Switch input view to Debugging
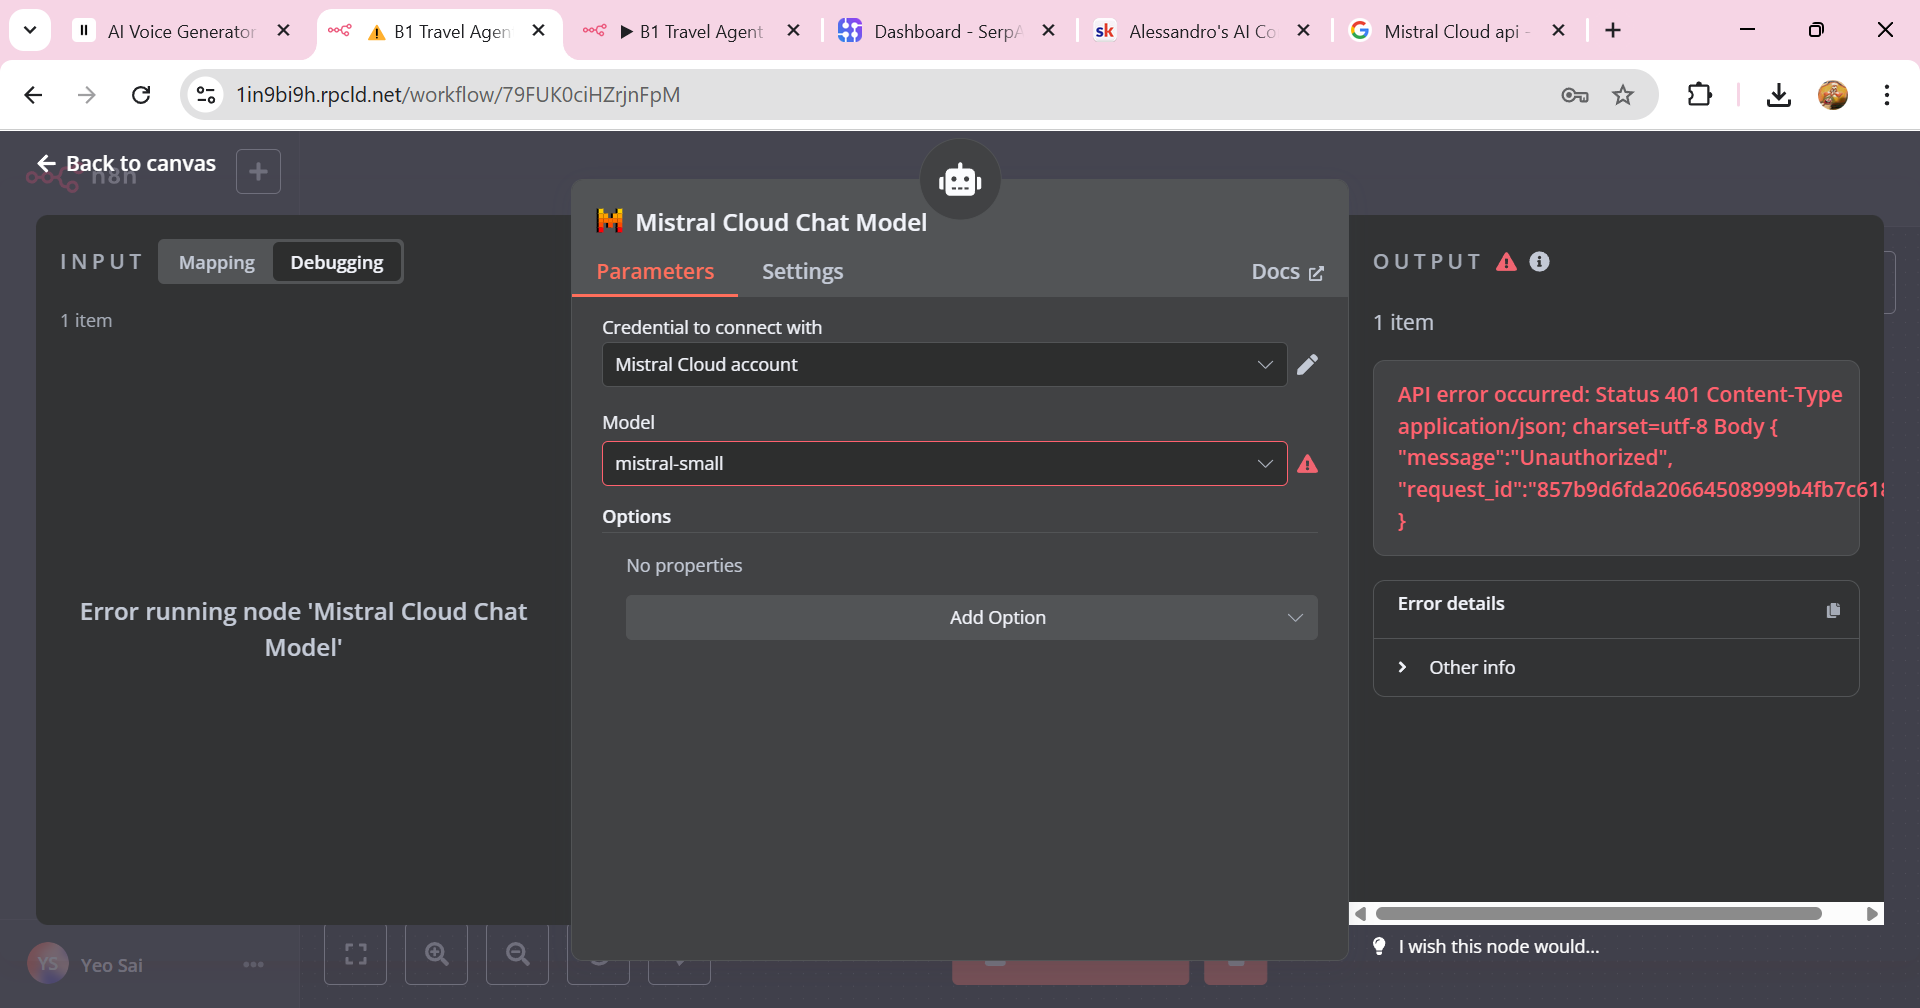The height and width of the screenshot is (1008, 1920). 337,262
